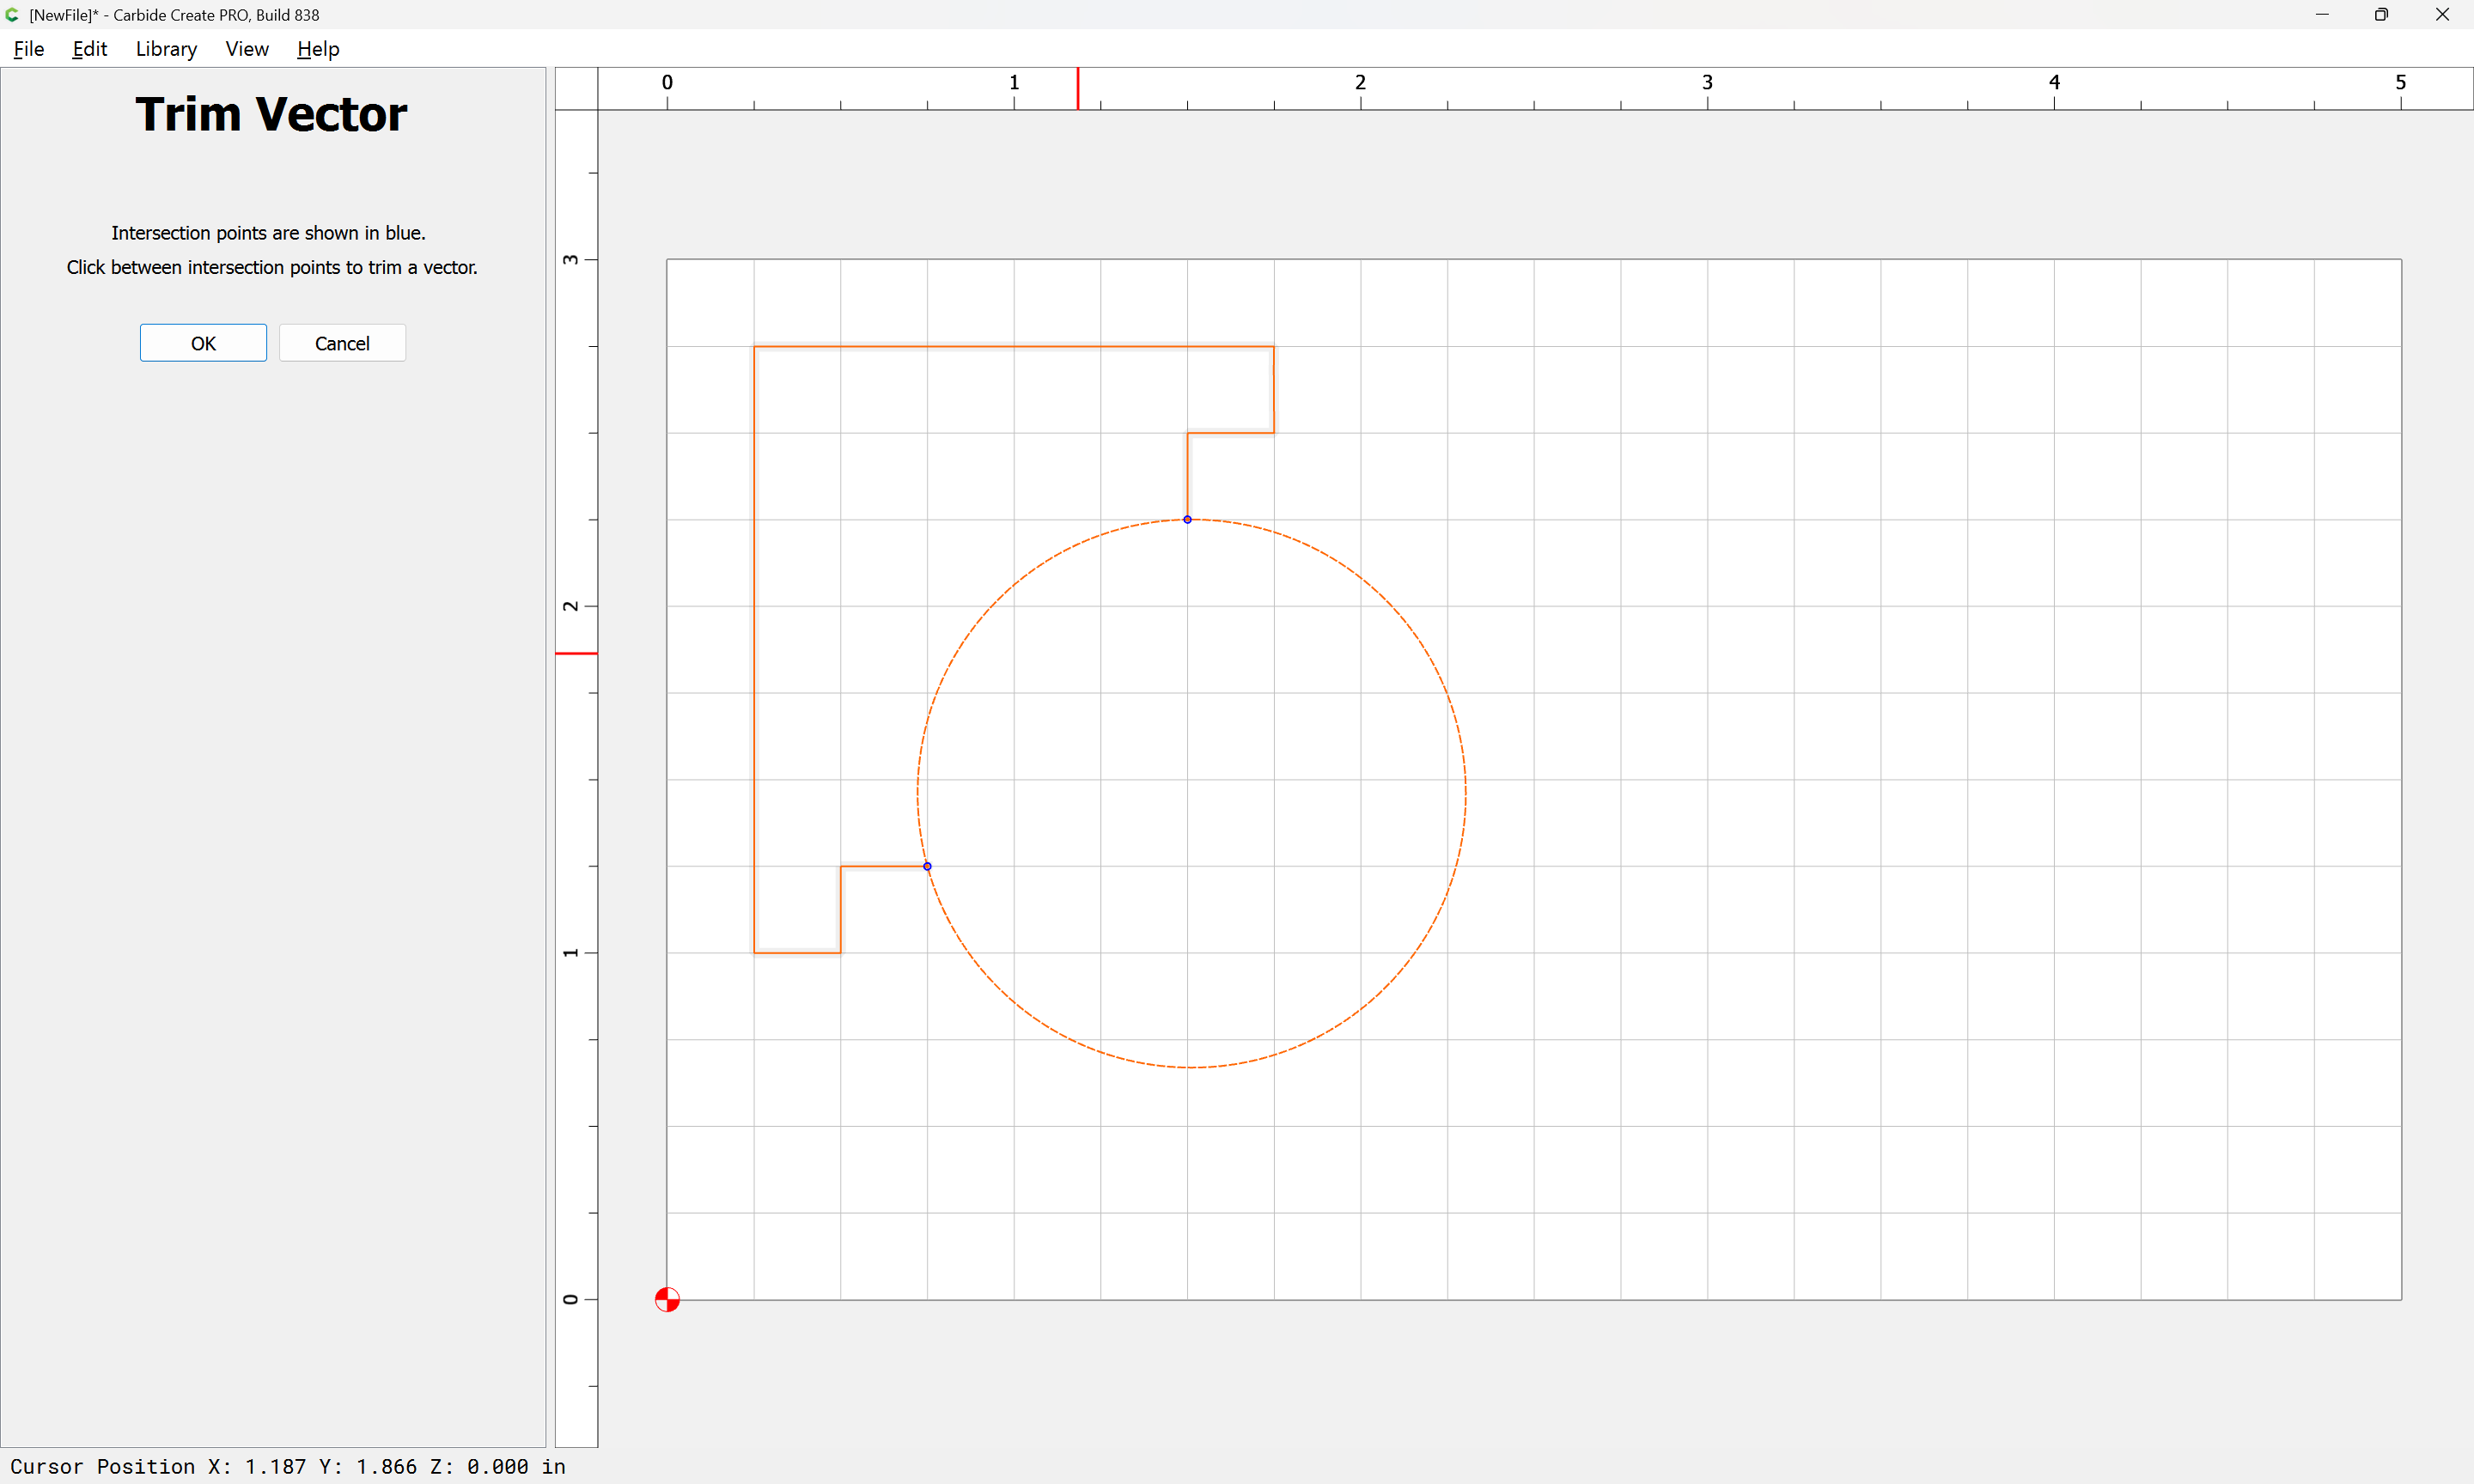Trim the dashed circle's right-side arc
The width and height of the screenshot is (2474, 1484).
point(1465,793)
